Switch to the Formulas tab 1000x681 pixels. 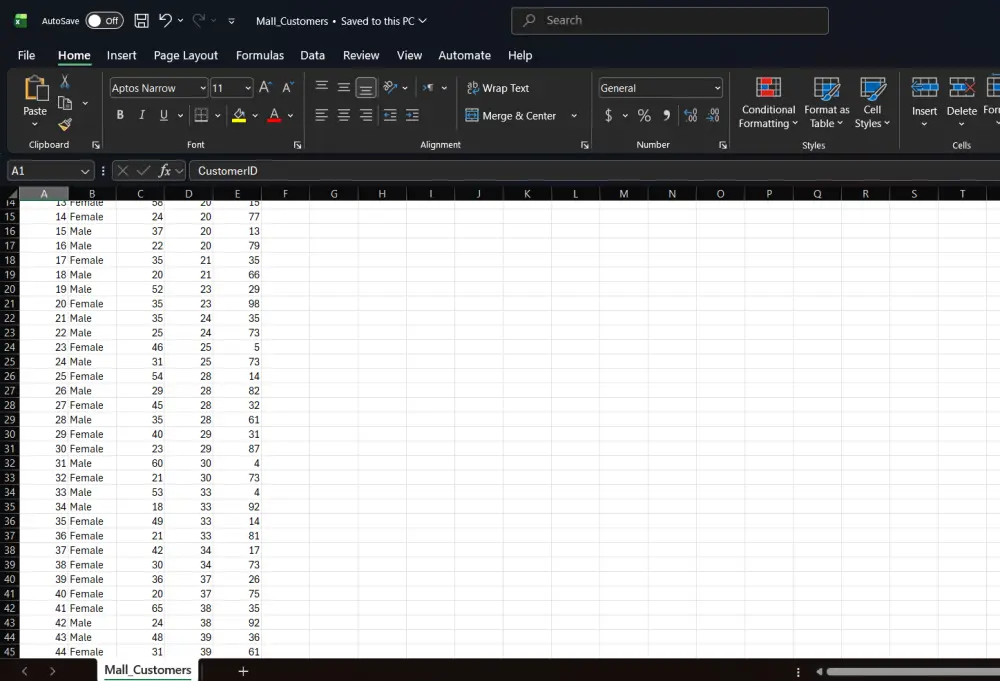click(260, 55)
